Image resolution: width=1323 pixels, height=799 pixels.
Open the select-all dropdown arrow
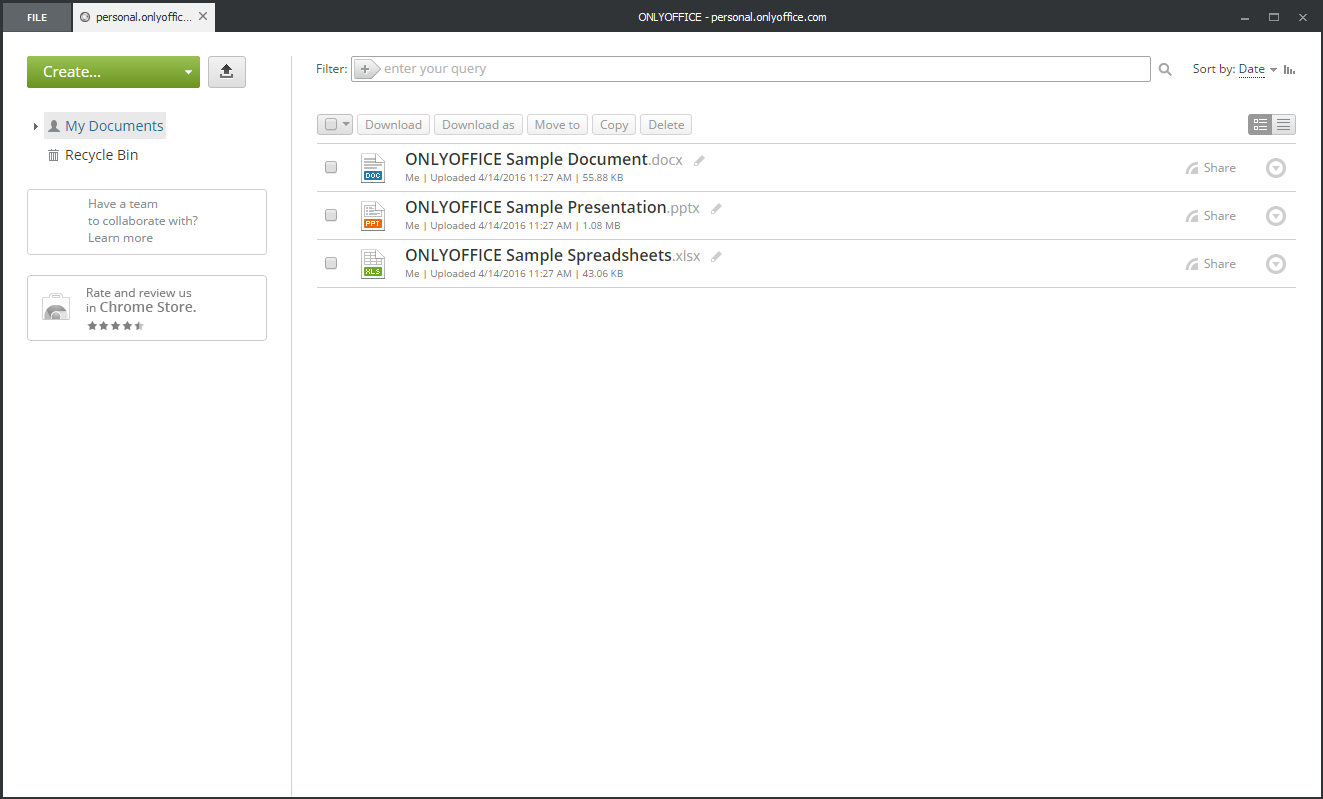tap(346, 125)
